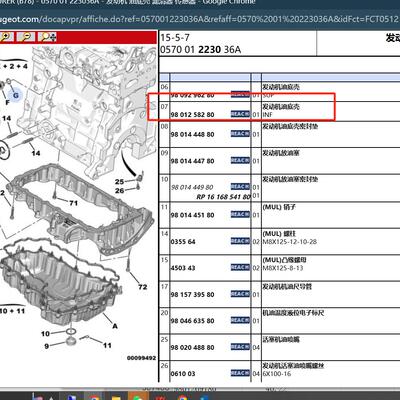Click part number 98 014 451 80
Viewport: 400px width, 400px height.
192,215
